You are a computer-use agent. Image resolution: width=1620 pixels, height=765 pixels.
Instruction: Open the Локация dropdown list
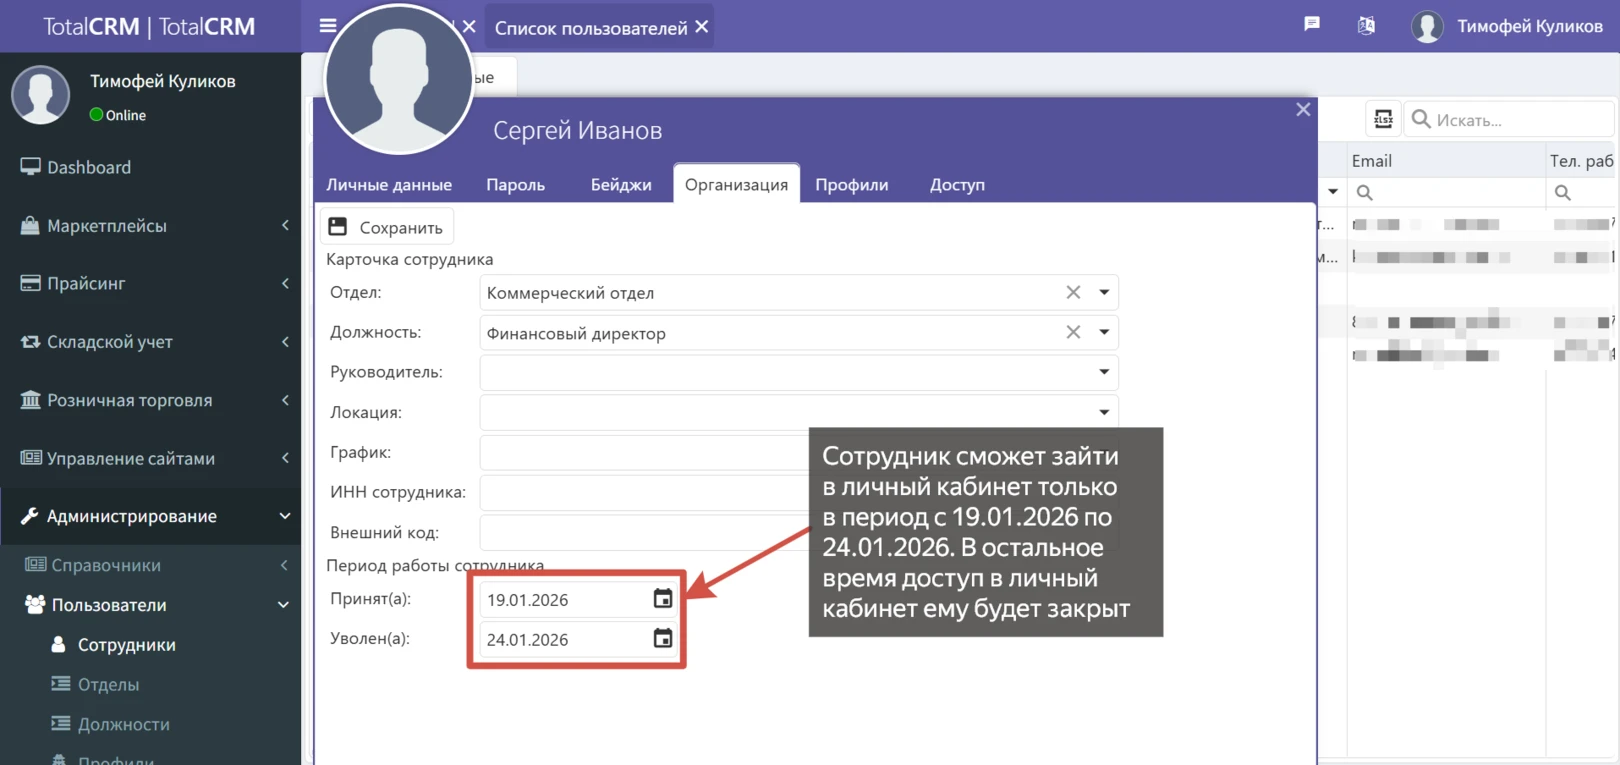pos(1104,412)
